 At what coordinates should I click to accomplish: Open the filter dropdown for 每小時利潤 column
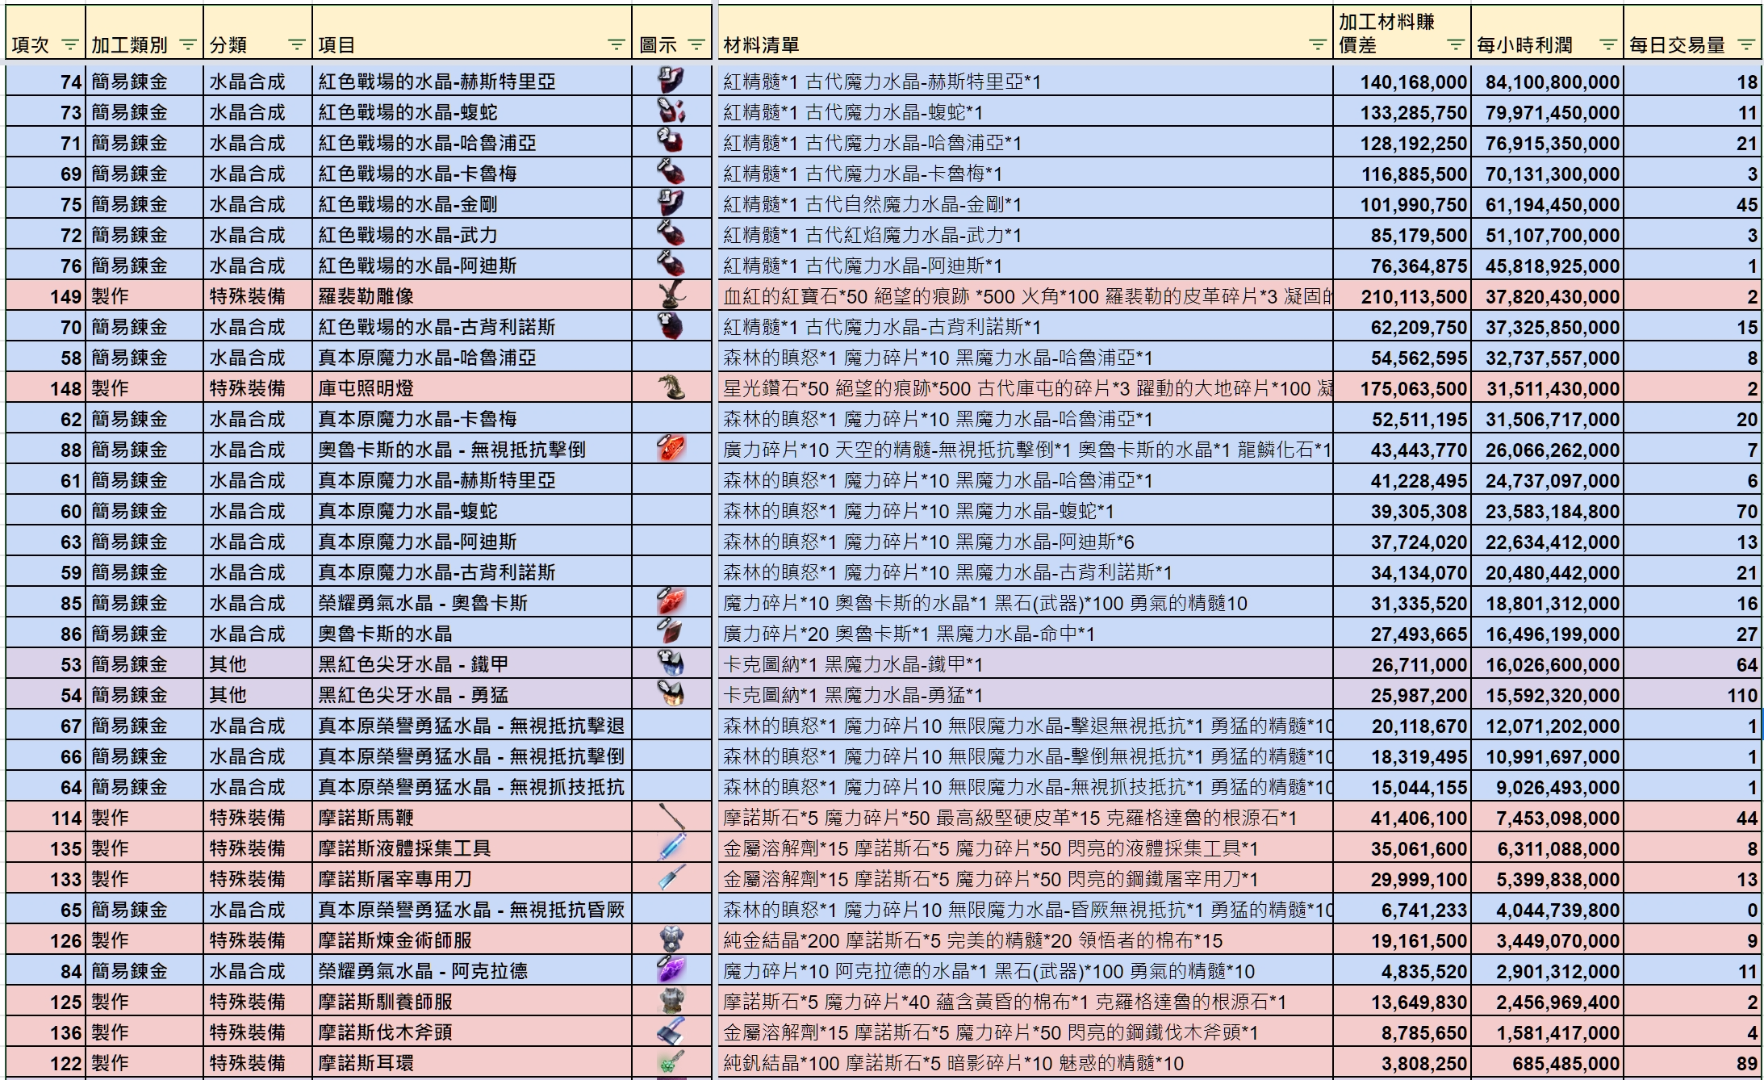click(1607, 45)
